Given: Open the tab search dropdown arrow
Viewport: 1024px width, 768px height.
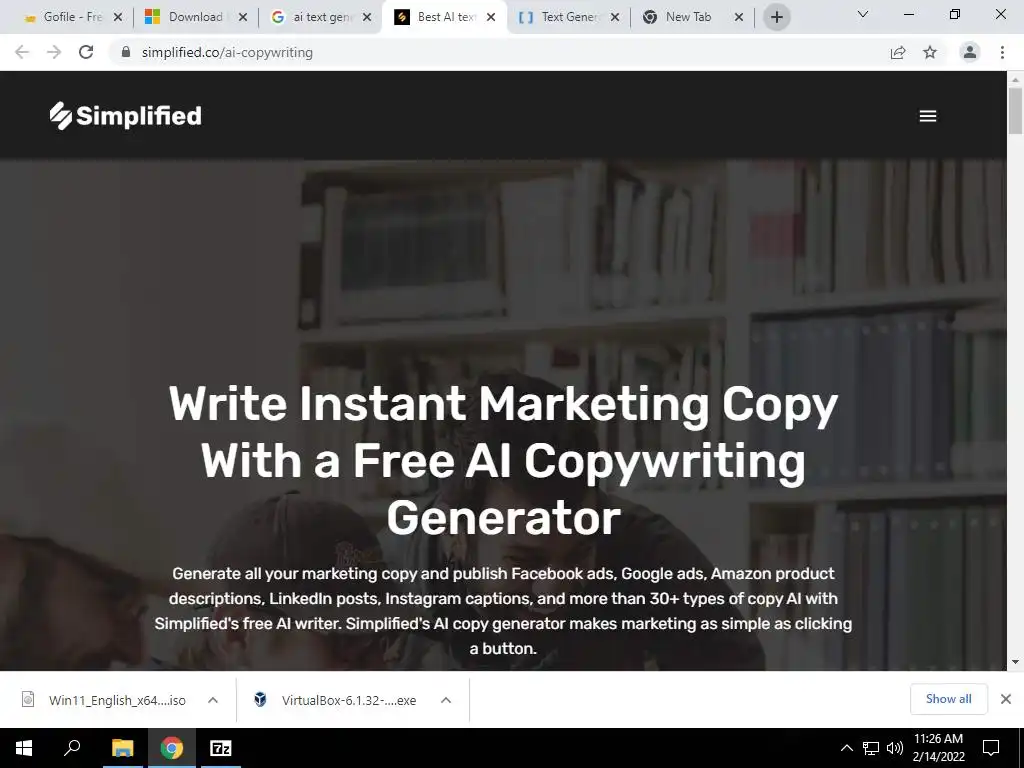Looking at the screenshot, I should [x=863, y=14].
